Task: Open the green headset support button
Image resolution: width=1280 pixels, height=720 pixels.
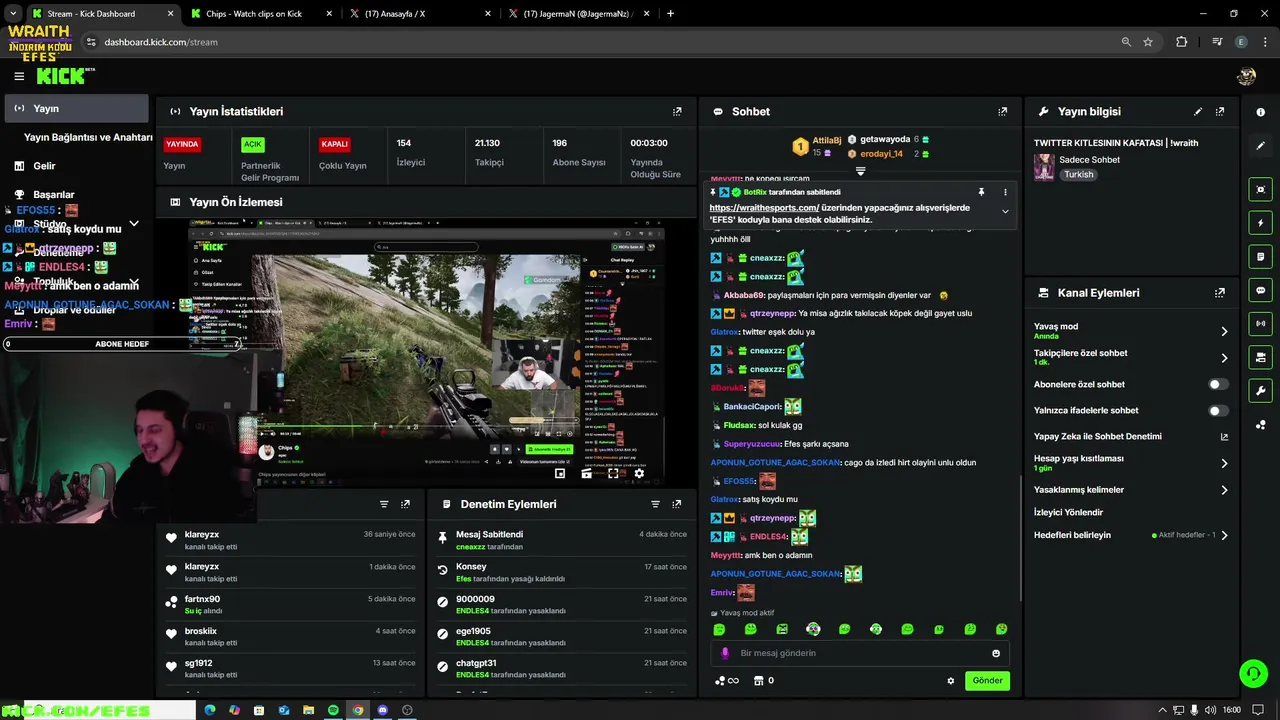Action: (x=1253, y=673)
